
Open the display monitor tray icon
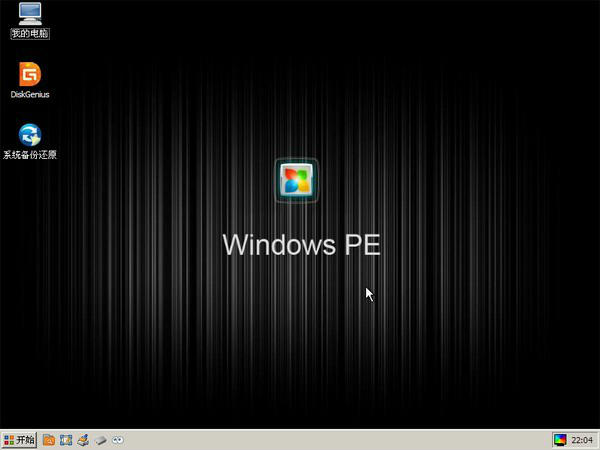coord(560,440)
